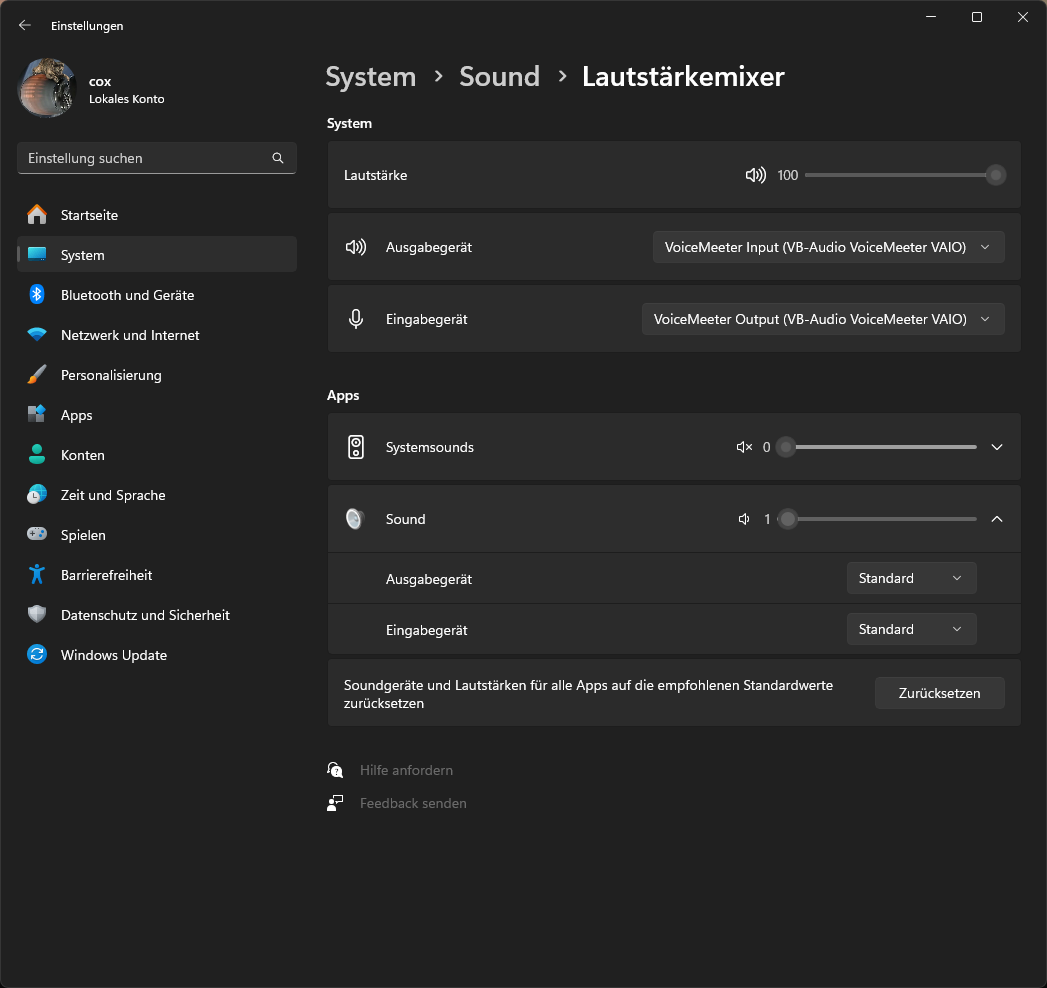
Task: Open Konten settings
Action: point(157,455)
